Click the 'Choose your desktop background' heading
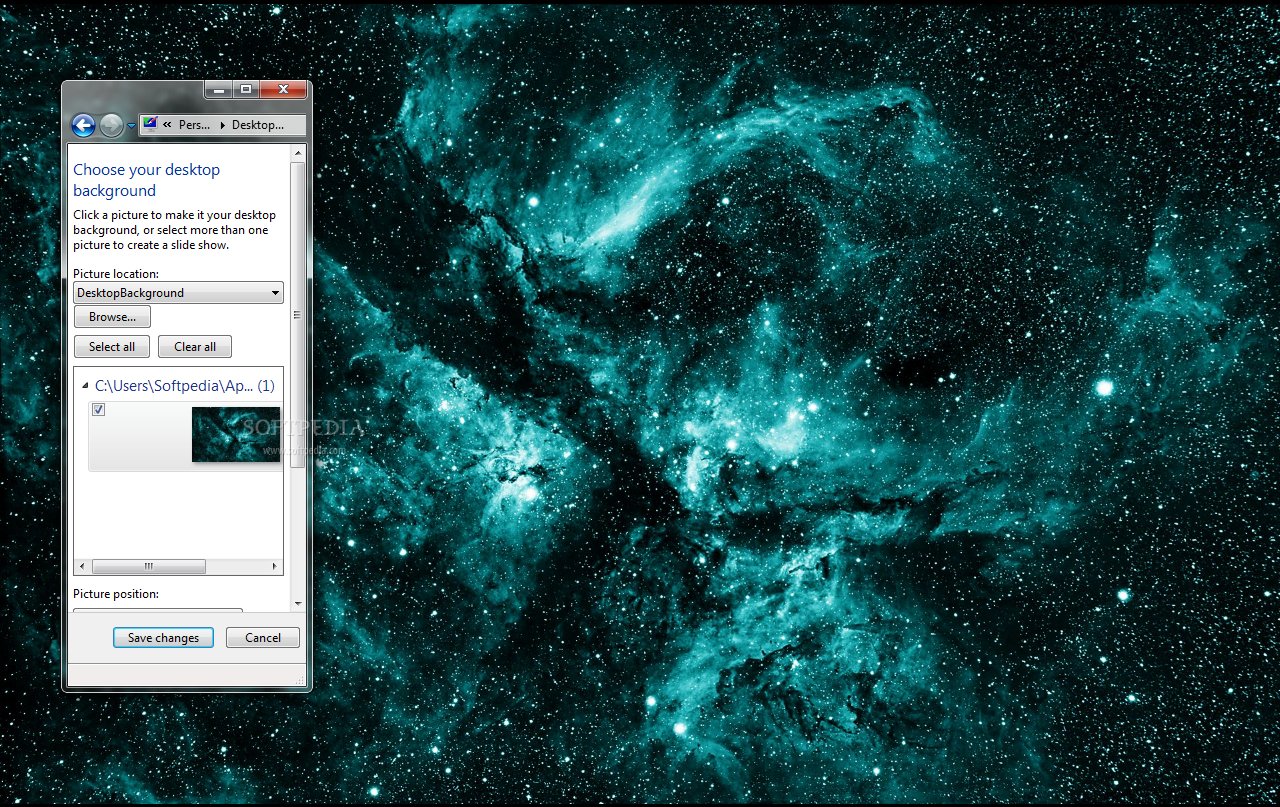This screenshot has height=807, width=1280. (x=146, y=180)
